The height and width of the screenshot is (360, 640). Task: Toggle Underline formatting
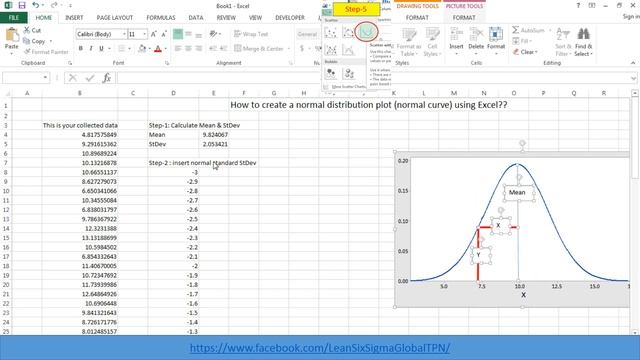pyautogui.click(x=101, y=49)
